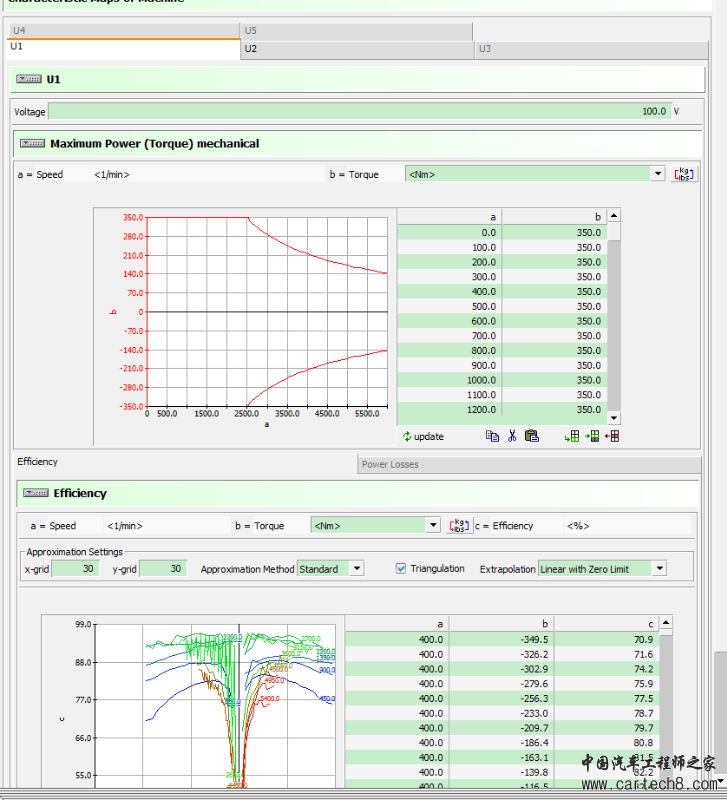The image size is (727, 800).
Task: Click the Voltage input field
Action: click(360, 111)
